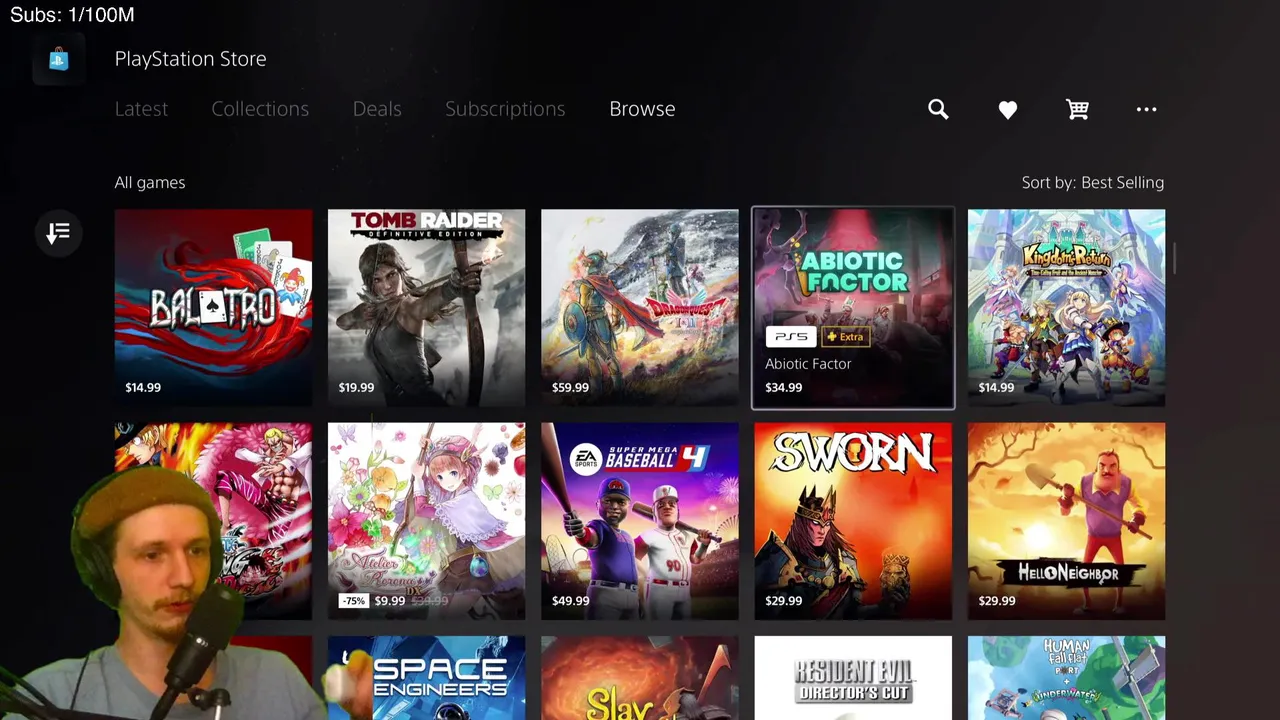This screenshot has width=1280, height=720.
Task: Open the sort and filter icon
Action: click(x=58, y=233)
